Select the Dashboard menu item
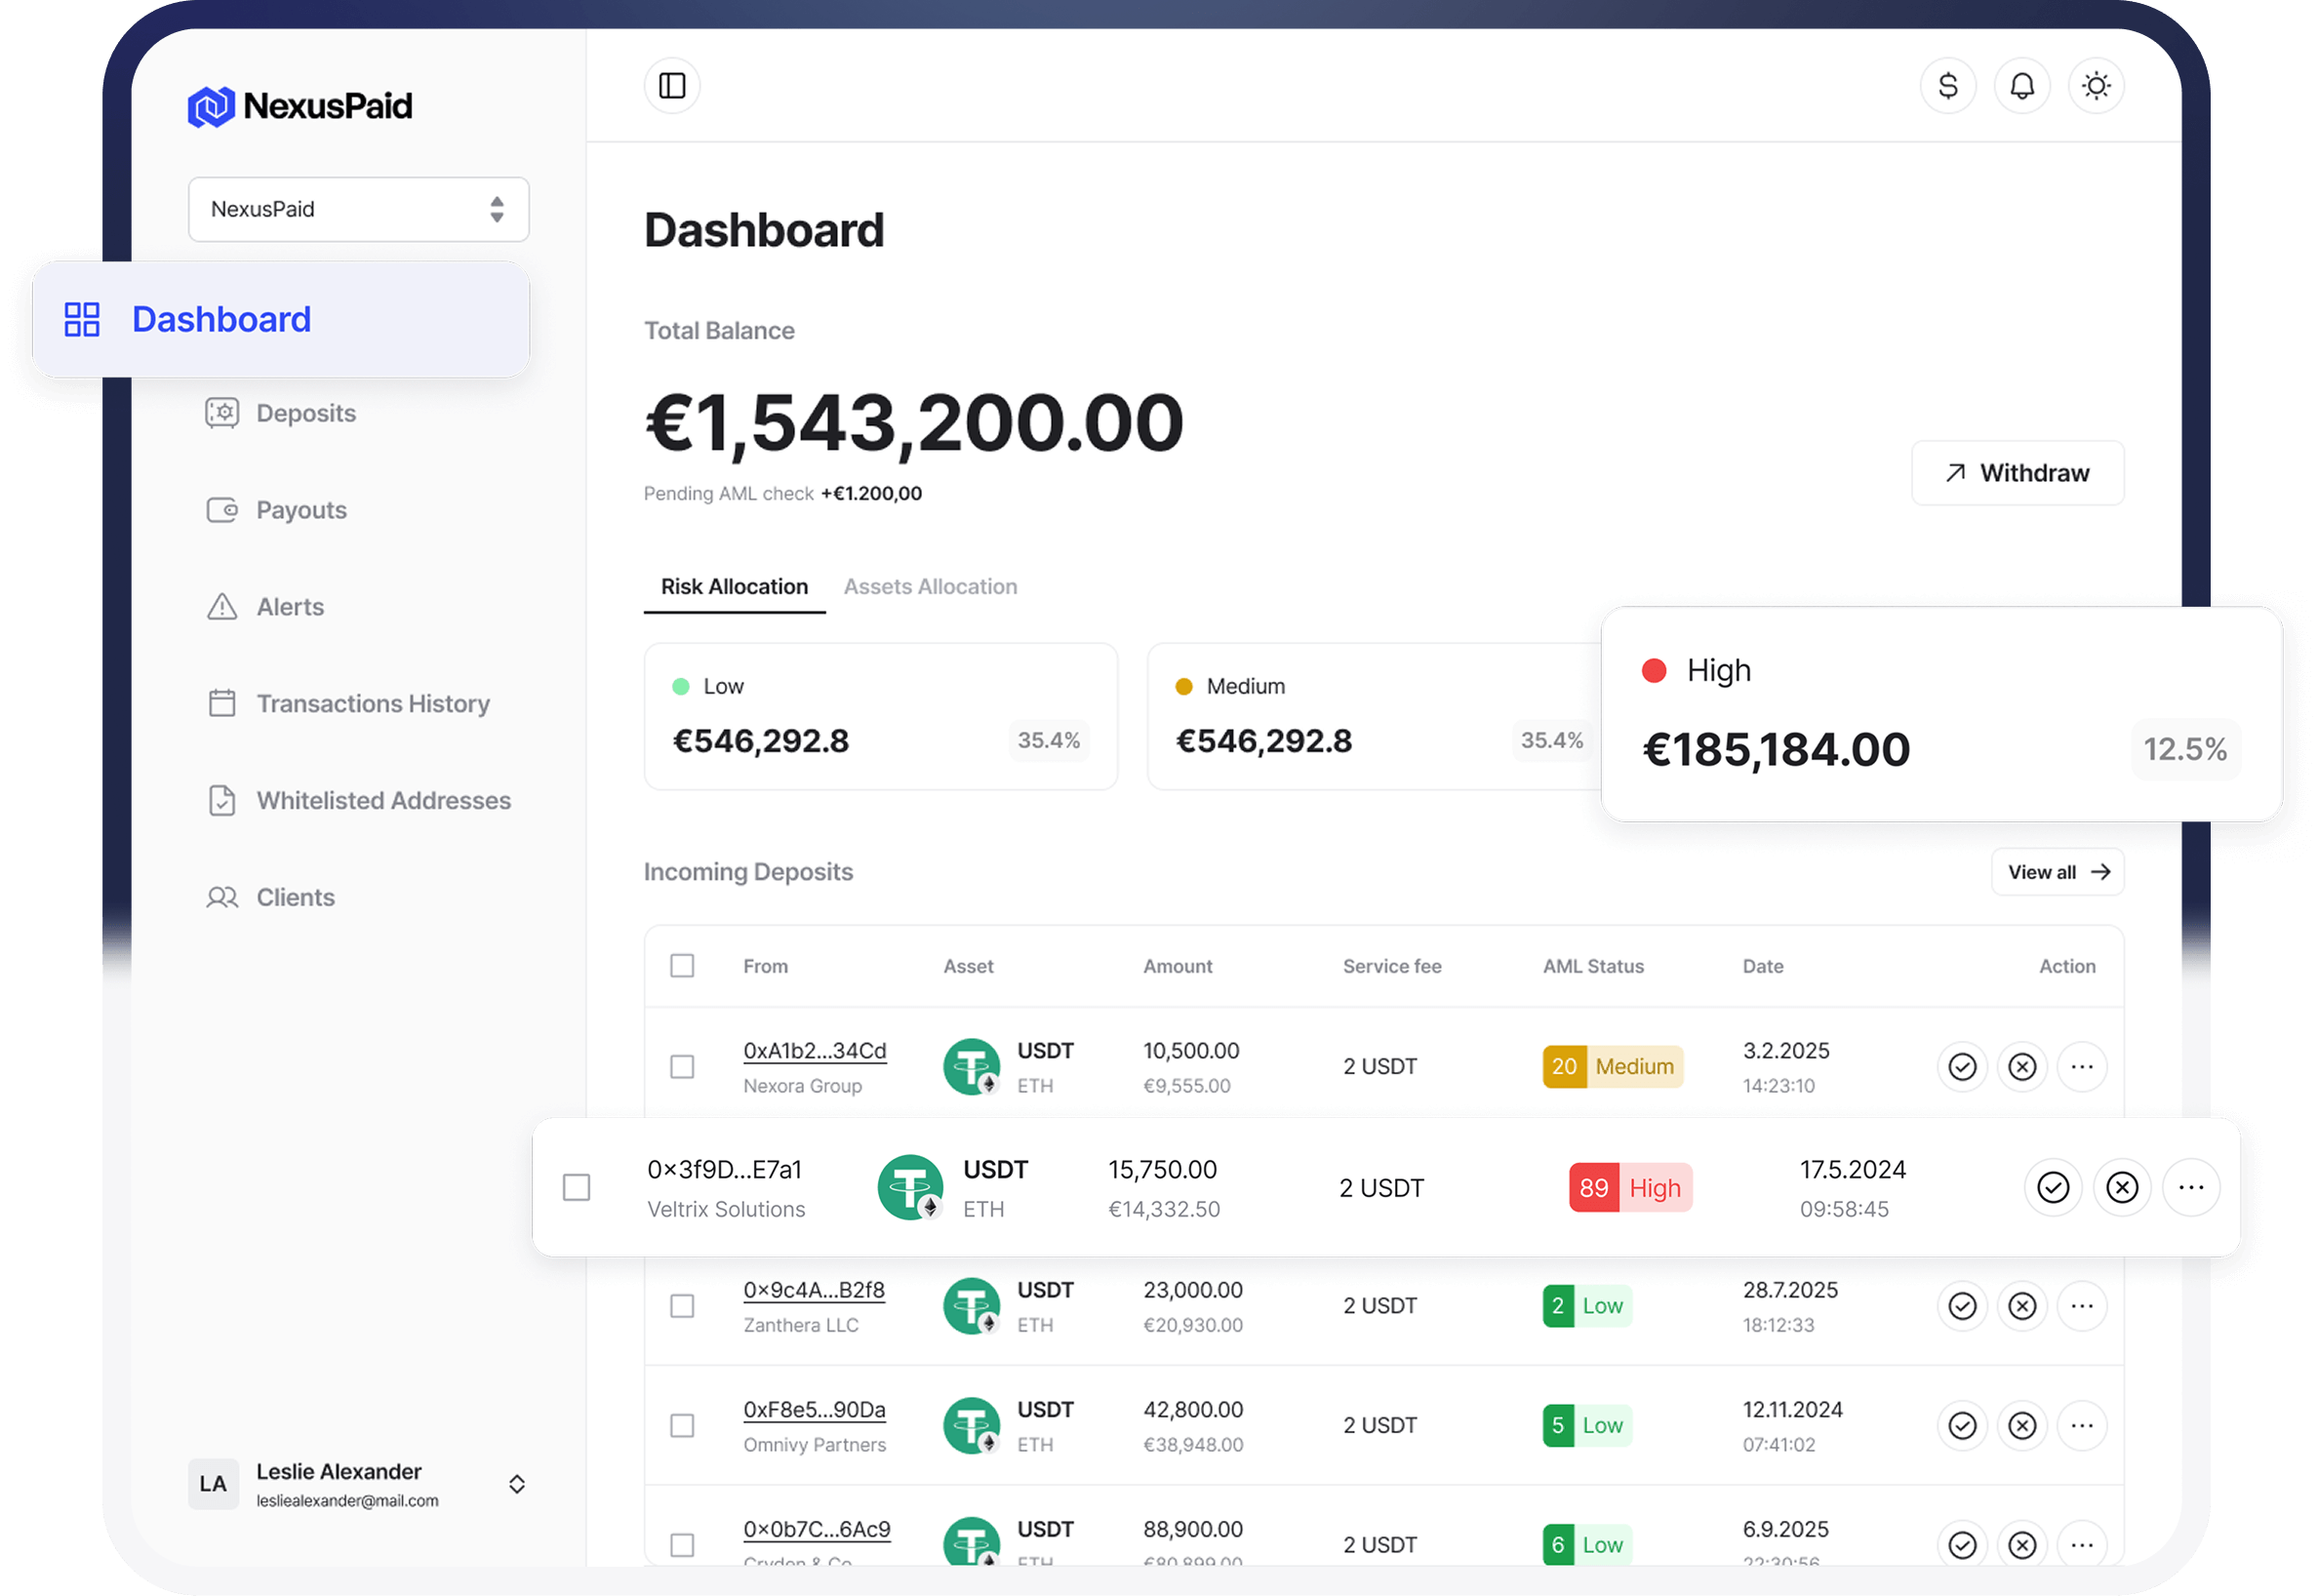 click(x=221, y=319)
